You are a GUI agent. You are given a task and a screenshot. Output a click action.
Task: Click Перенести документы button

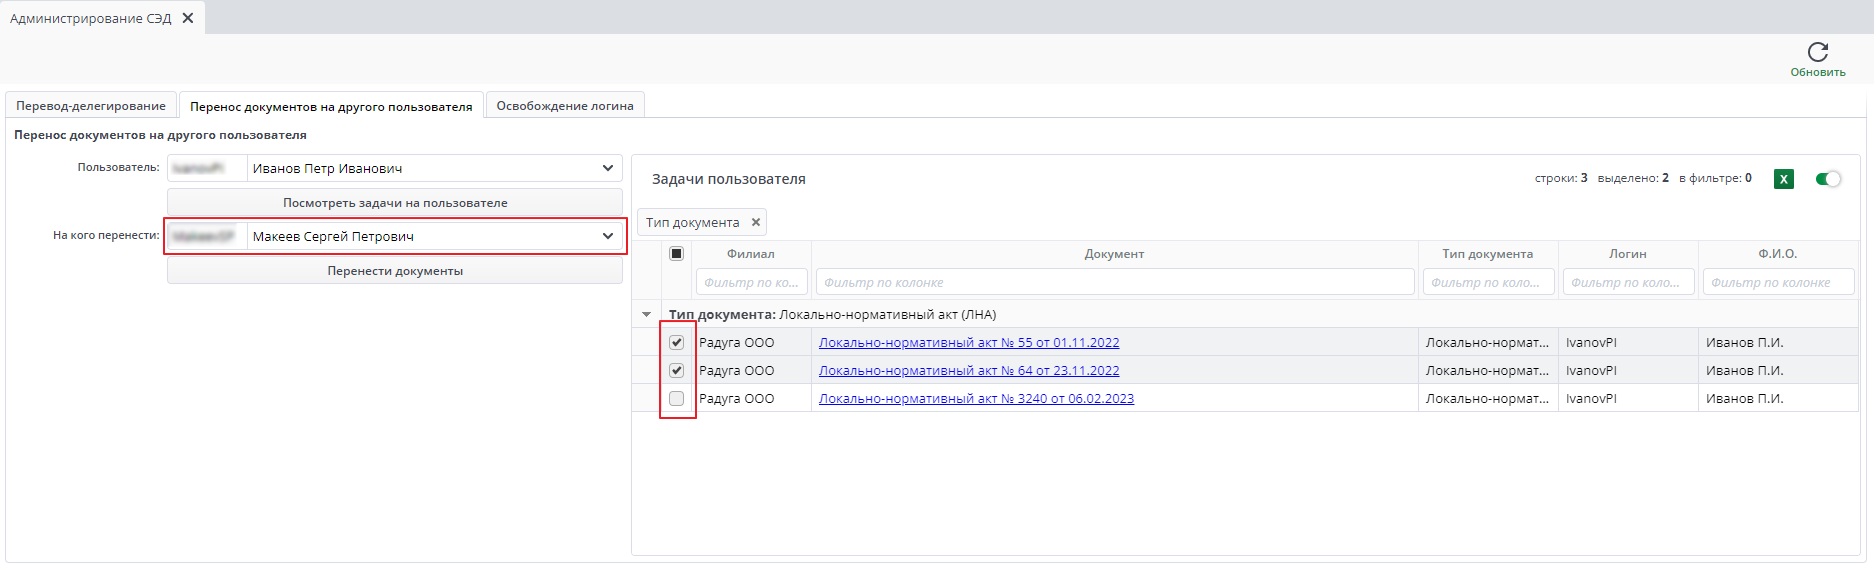point(395,270)
